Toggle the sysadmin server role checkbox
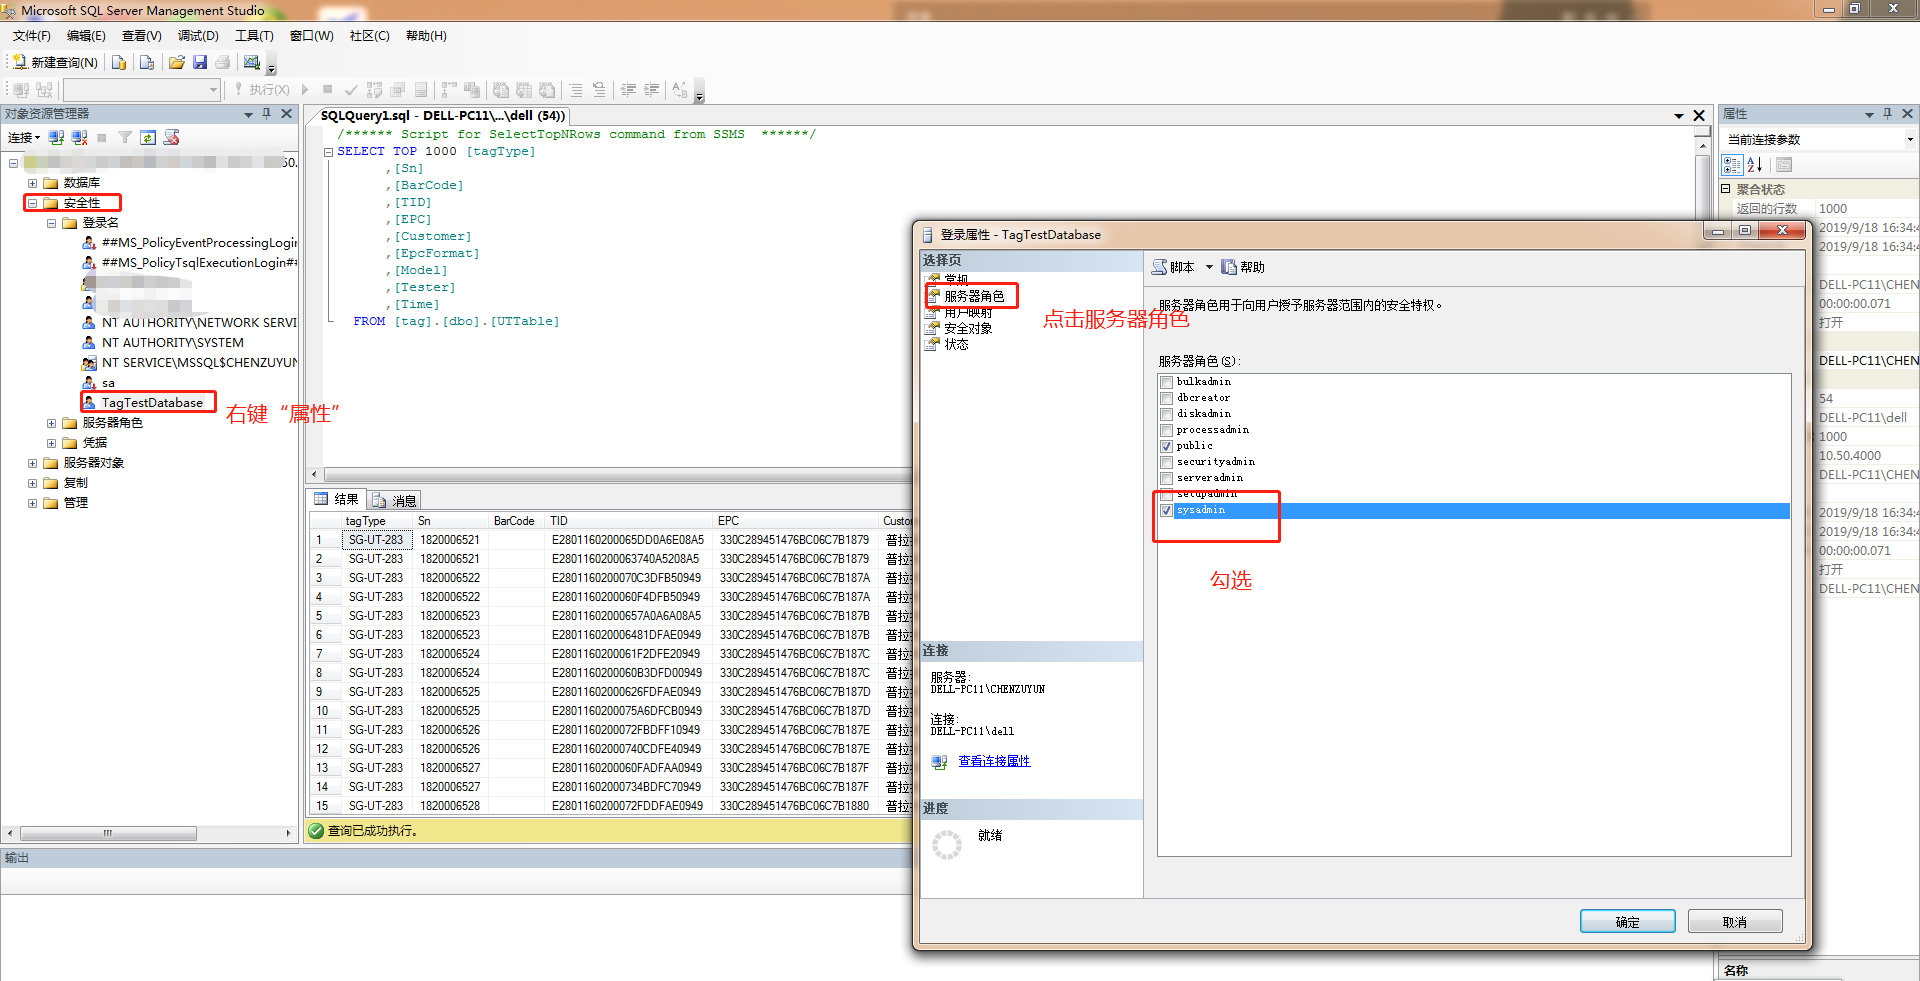1920x981 pixels. tap(1166, 510)
